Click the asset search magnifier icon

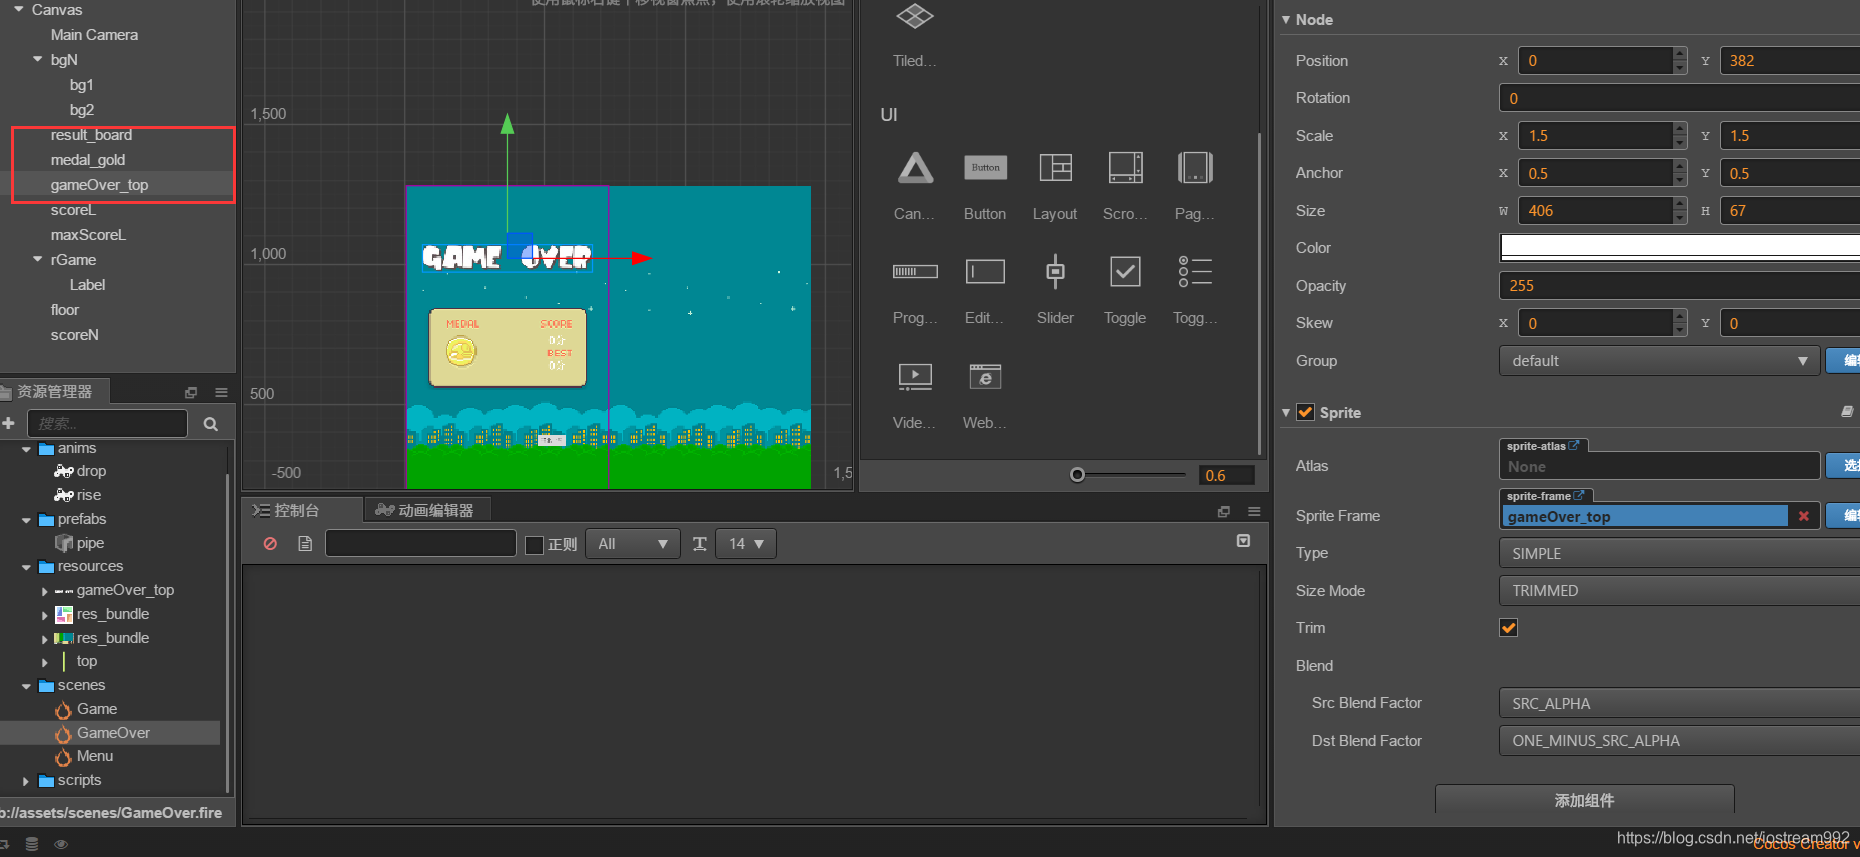coord(211,424)
